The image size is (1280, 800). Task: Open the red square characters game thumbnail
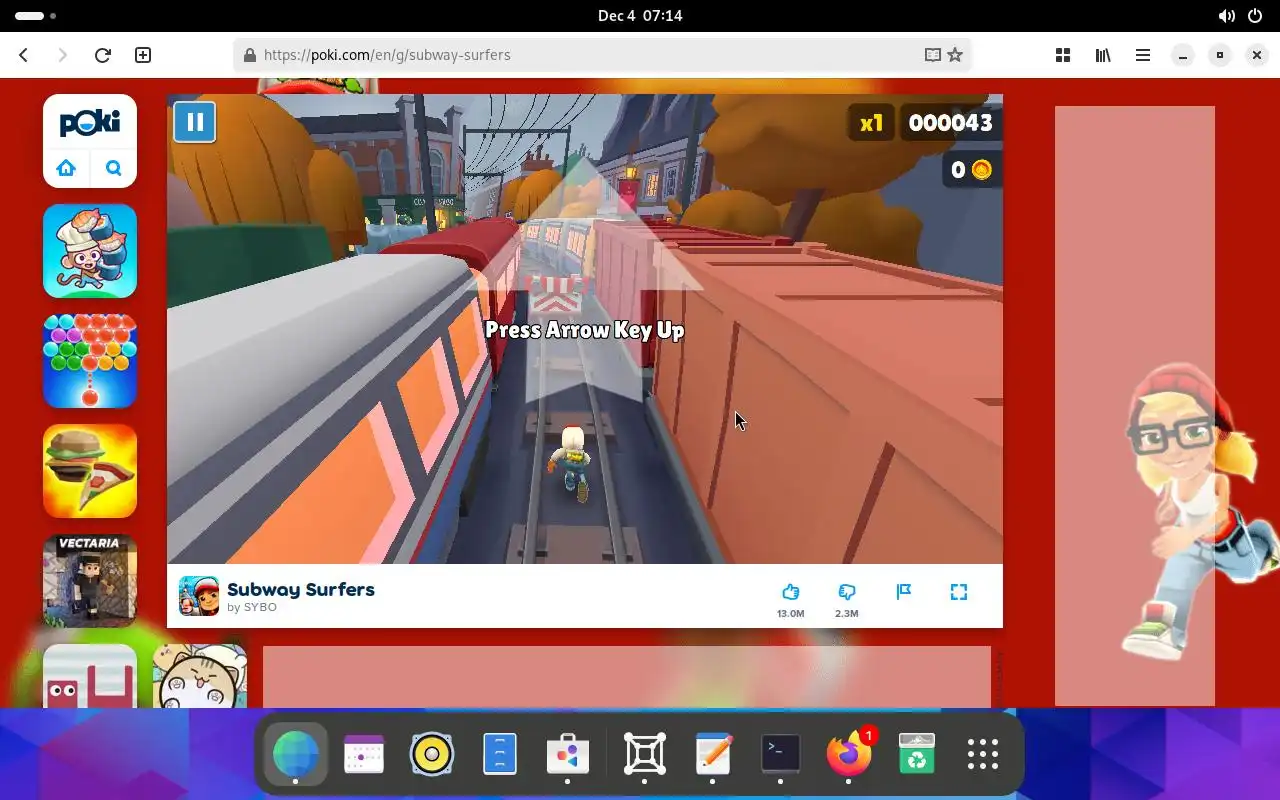90,676
